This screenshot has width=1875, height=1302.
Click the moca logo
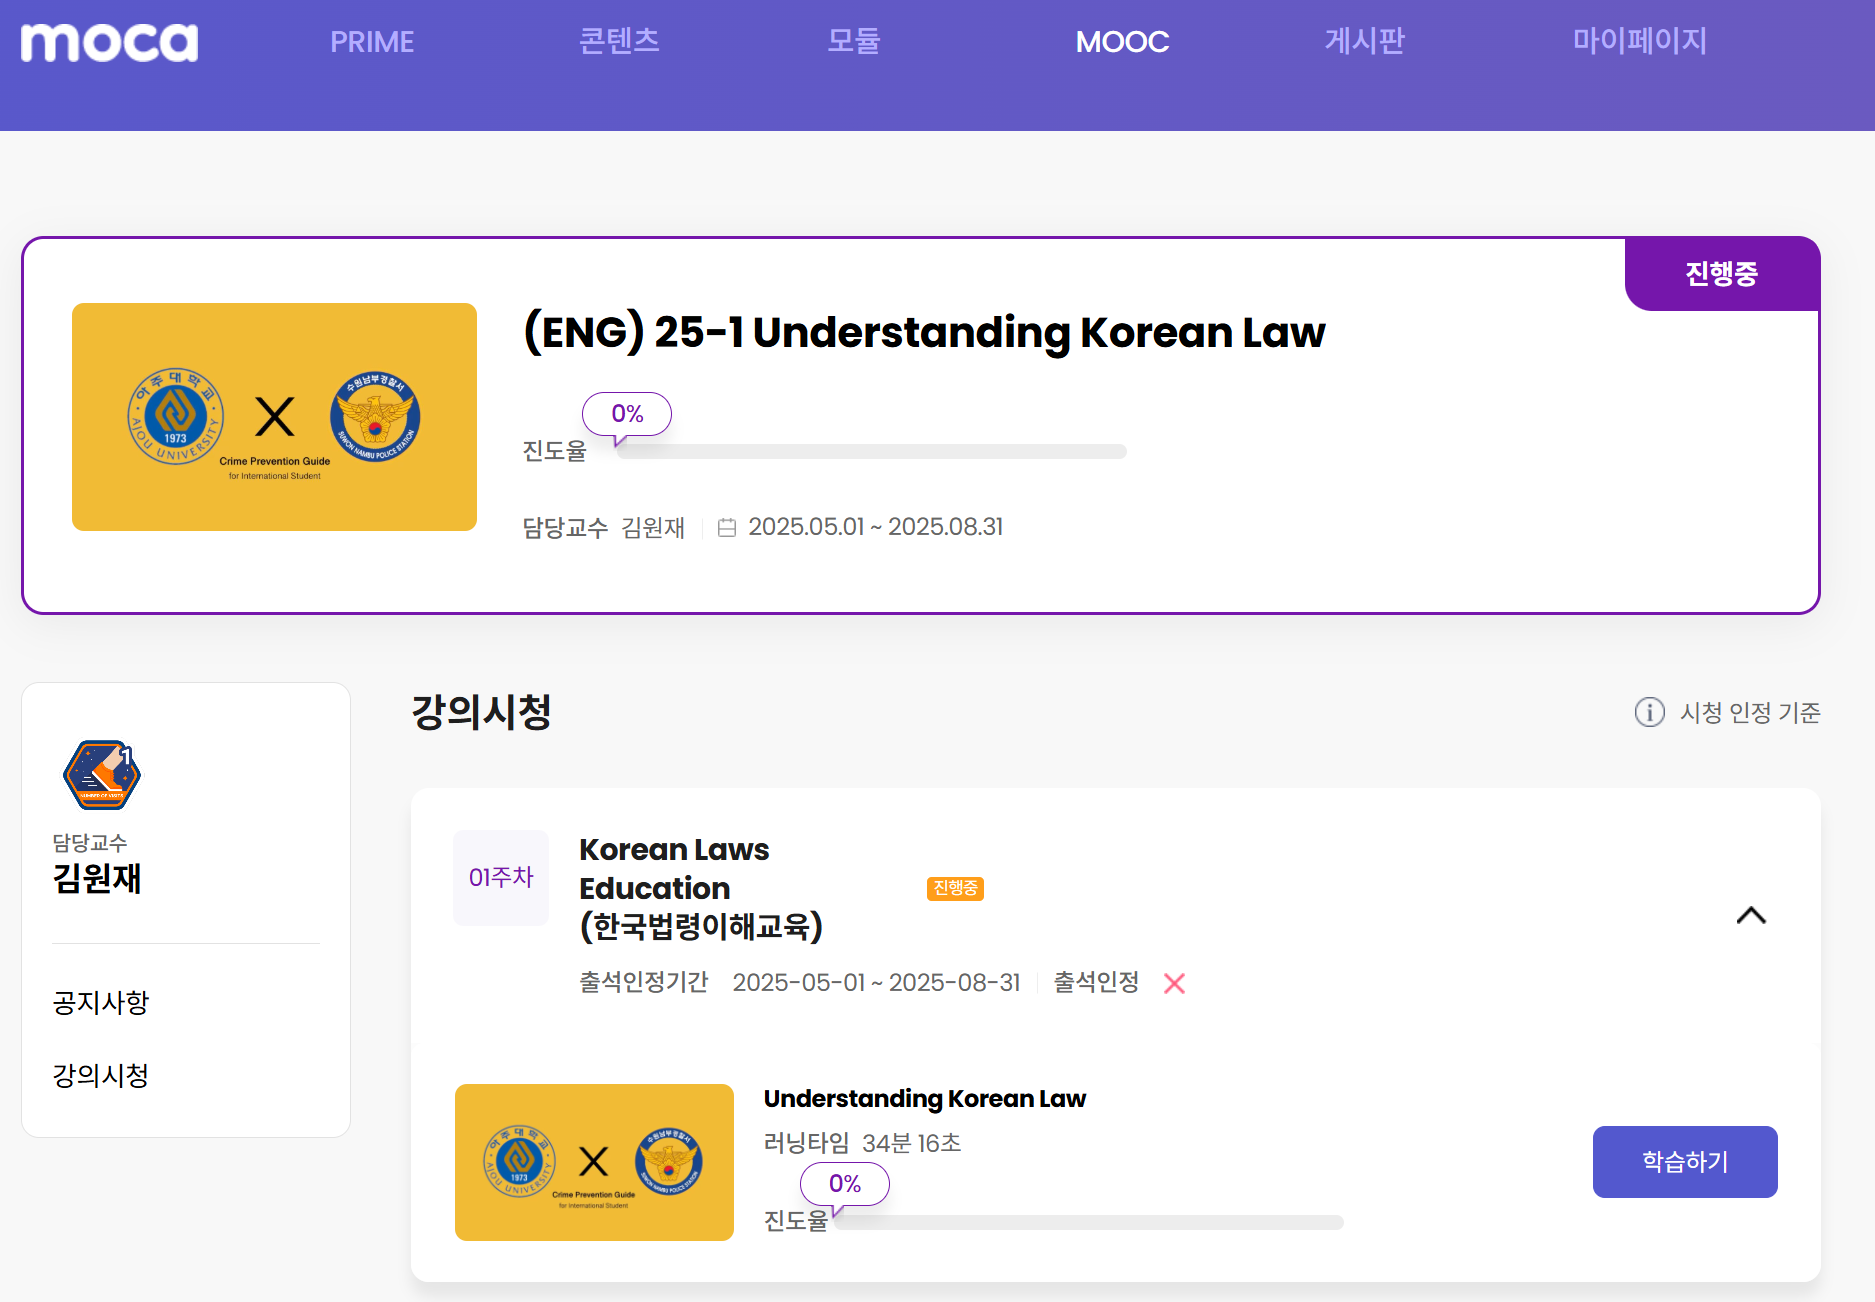point(109,42)
